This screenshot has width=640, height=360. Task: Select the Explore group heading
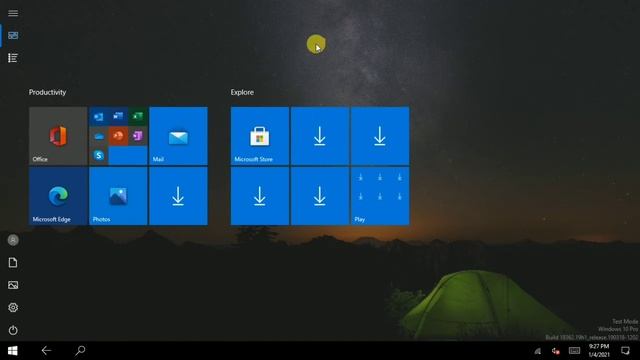coord(242,92)
